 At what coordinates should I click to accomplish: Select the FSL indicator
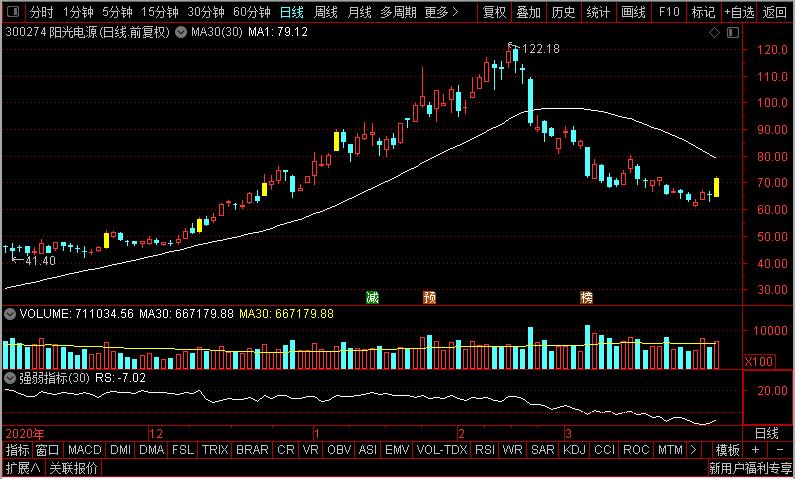tap(183, 450)
